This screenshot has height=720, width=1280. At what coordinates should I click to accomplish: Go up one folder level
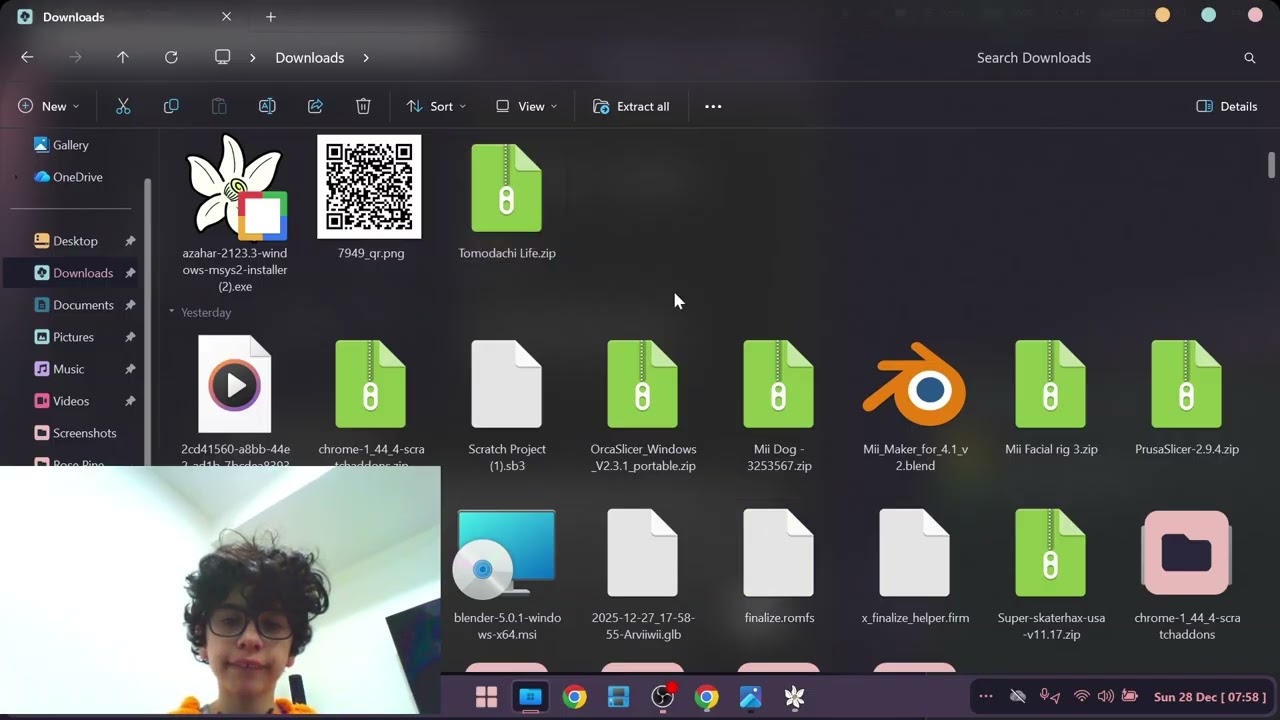[123, 57]
